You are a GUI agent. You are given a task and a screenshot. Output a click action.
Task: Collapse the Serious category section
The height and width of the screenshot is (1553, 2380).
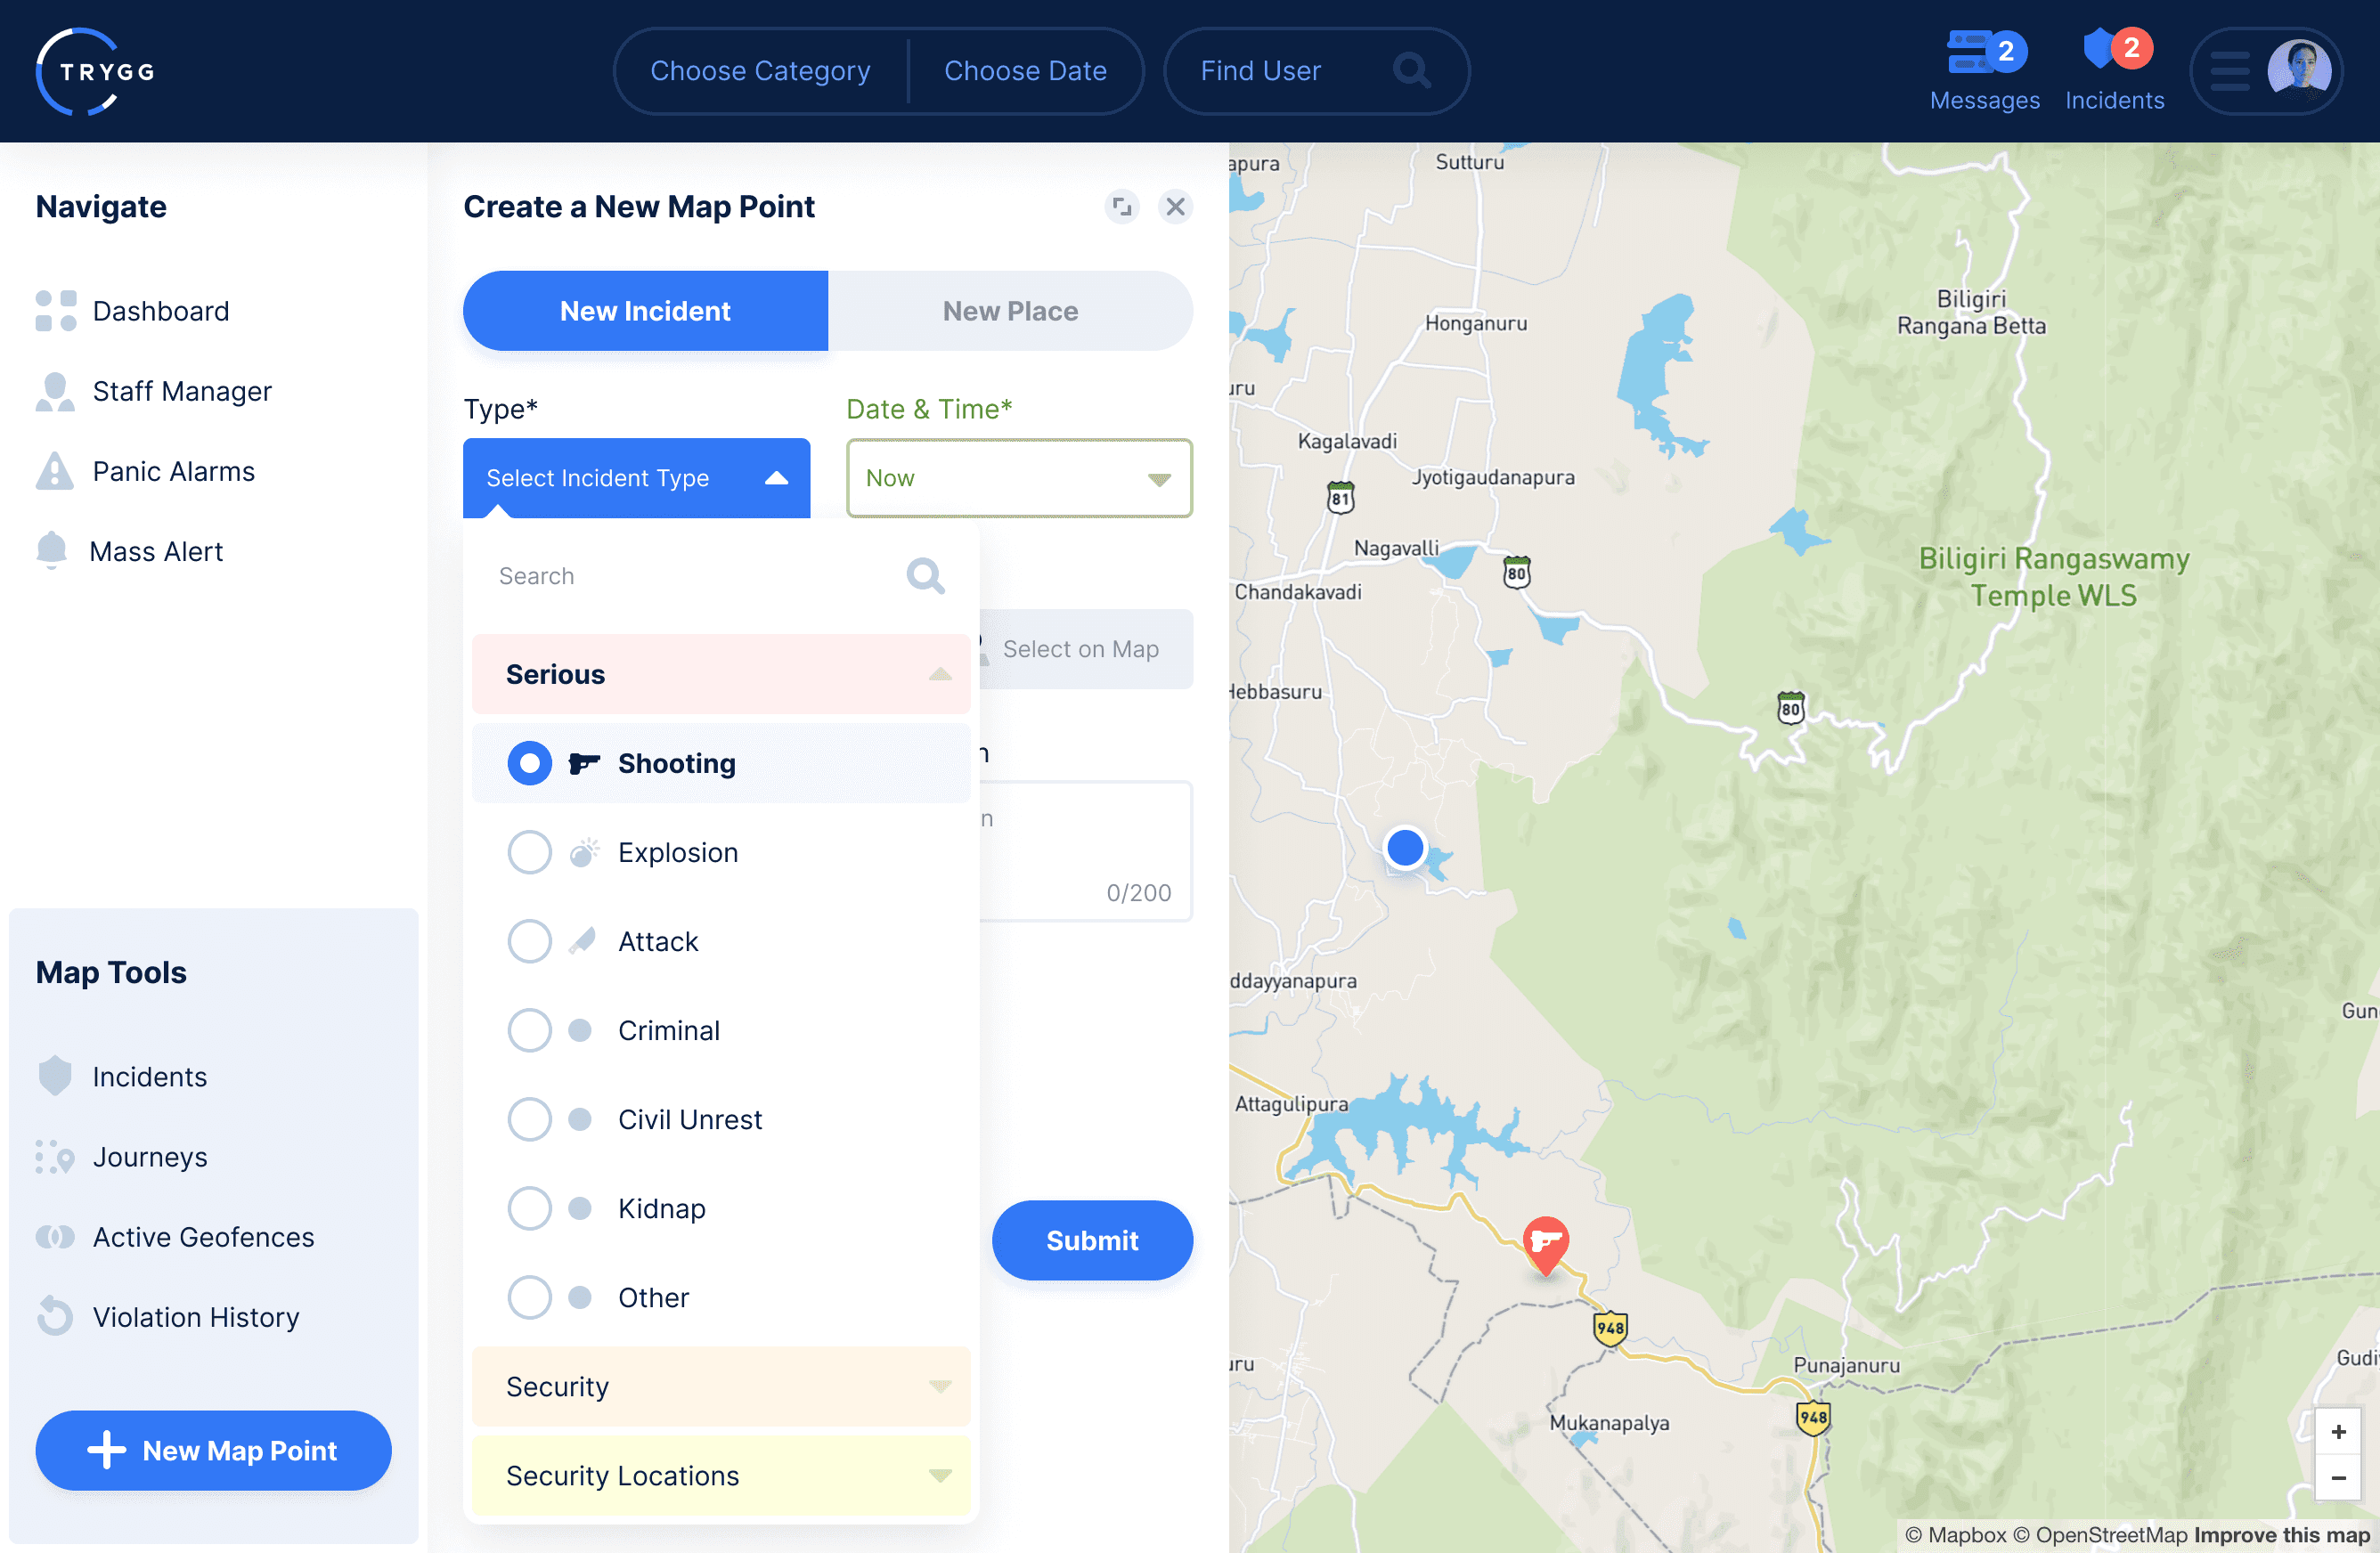click(x=939, y=674)
